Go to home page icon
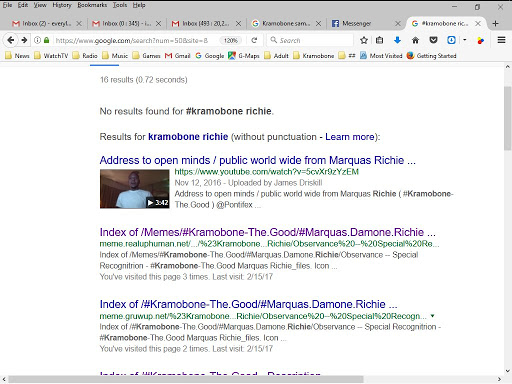 pos(415,40)
